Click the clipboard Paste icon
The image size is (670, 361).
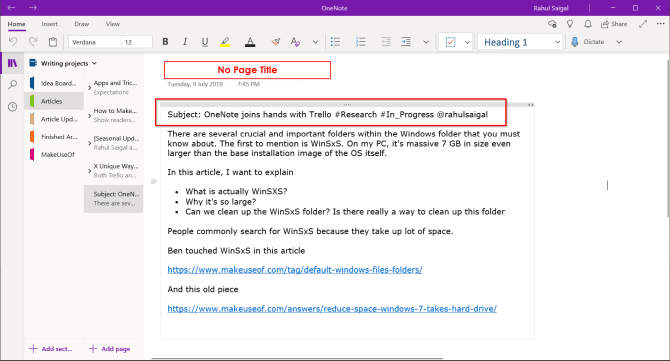pyautogui.click(x=53, y=42)
